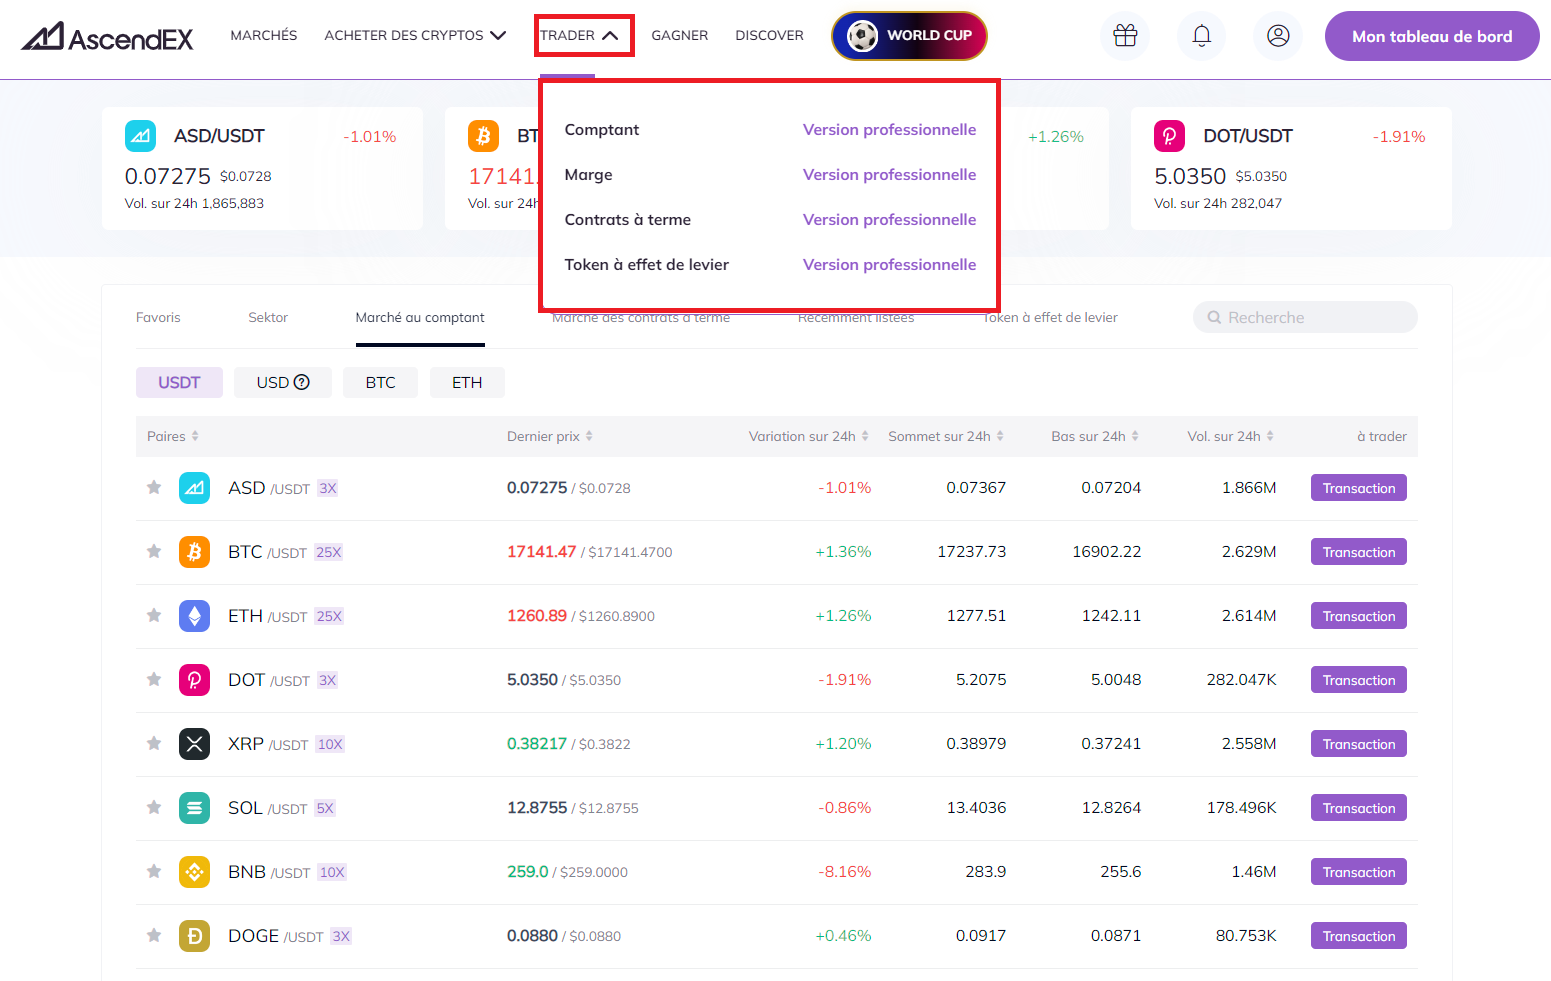Click the ASD/USDT card icon
Screen dimensions: 1551x981
pyautogui.click(x=140, y=136)
